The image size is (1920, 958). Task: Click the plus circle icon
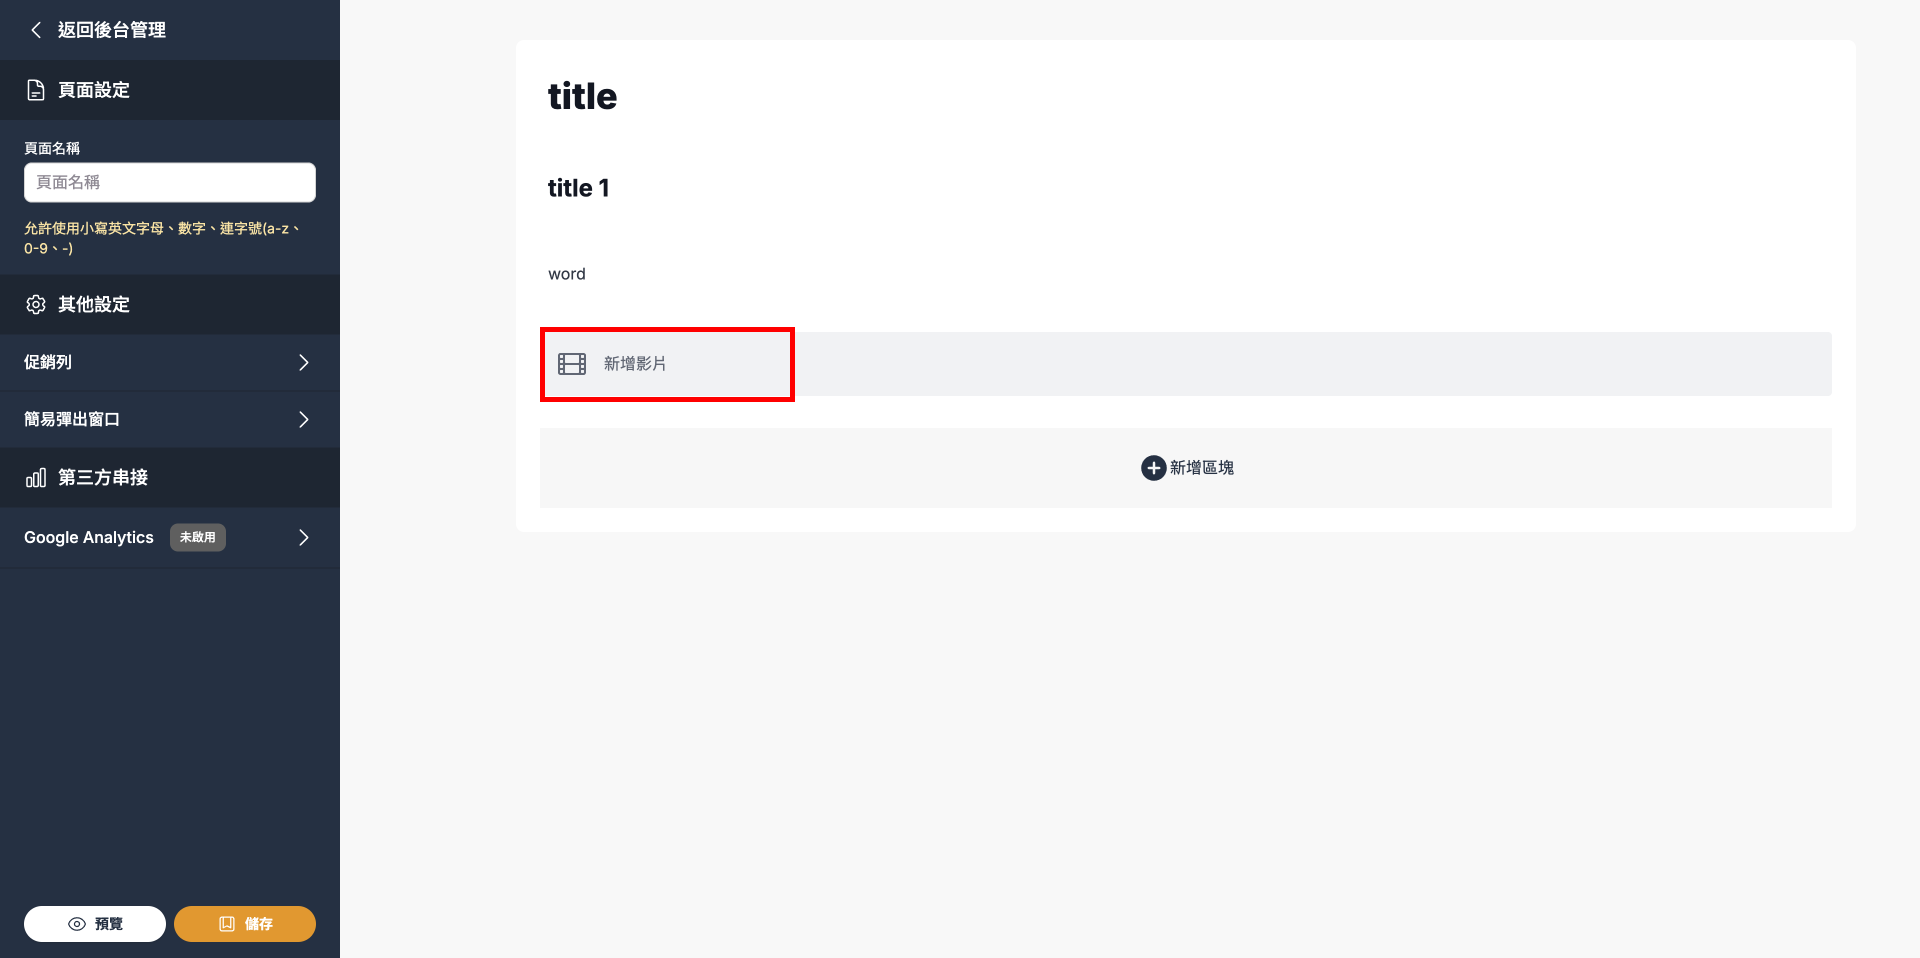pyautogui.click(x=1153, y=468)
